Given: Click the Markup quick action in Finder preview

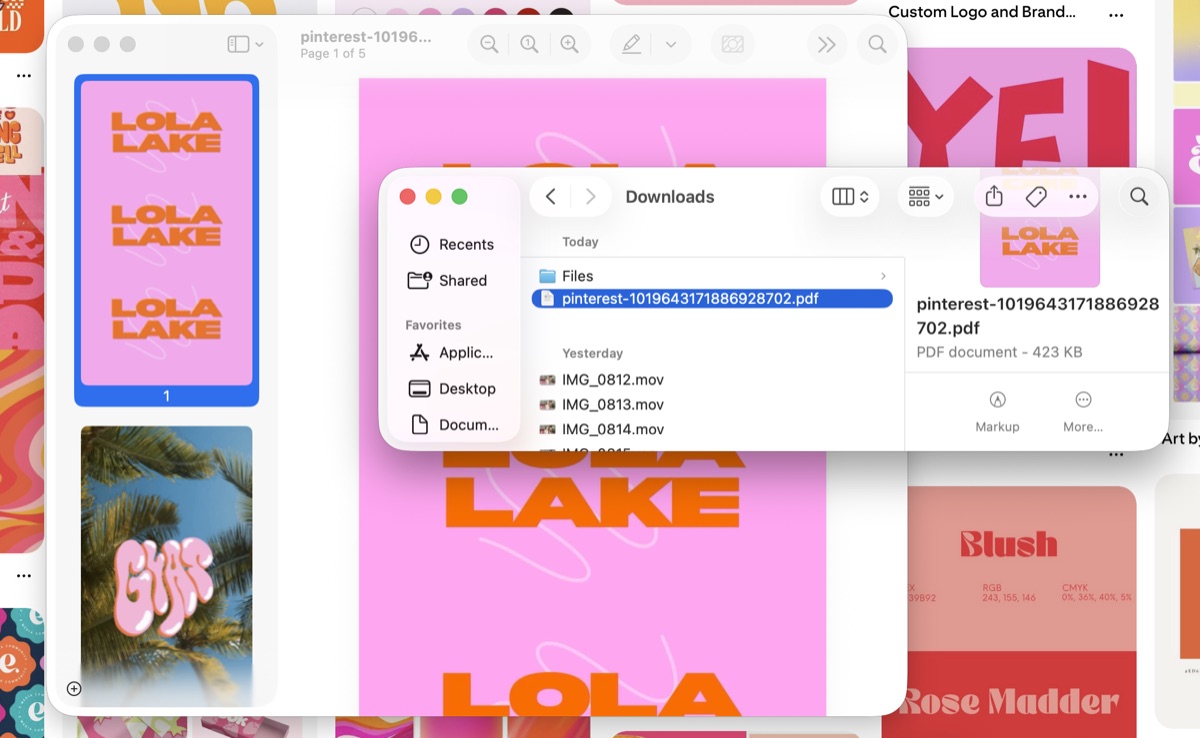Looking at the screenshot, I should 997,412.
